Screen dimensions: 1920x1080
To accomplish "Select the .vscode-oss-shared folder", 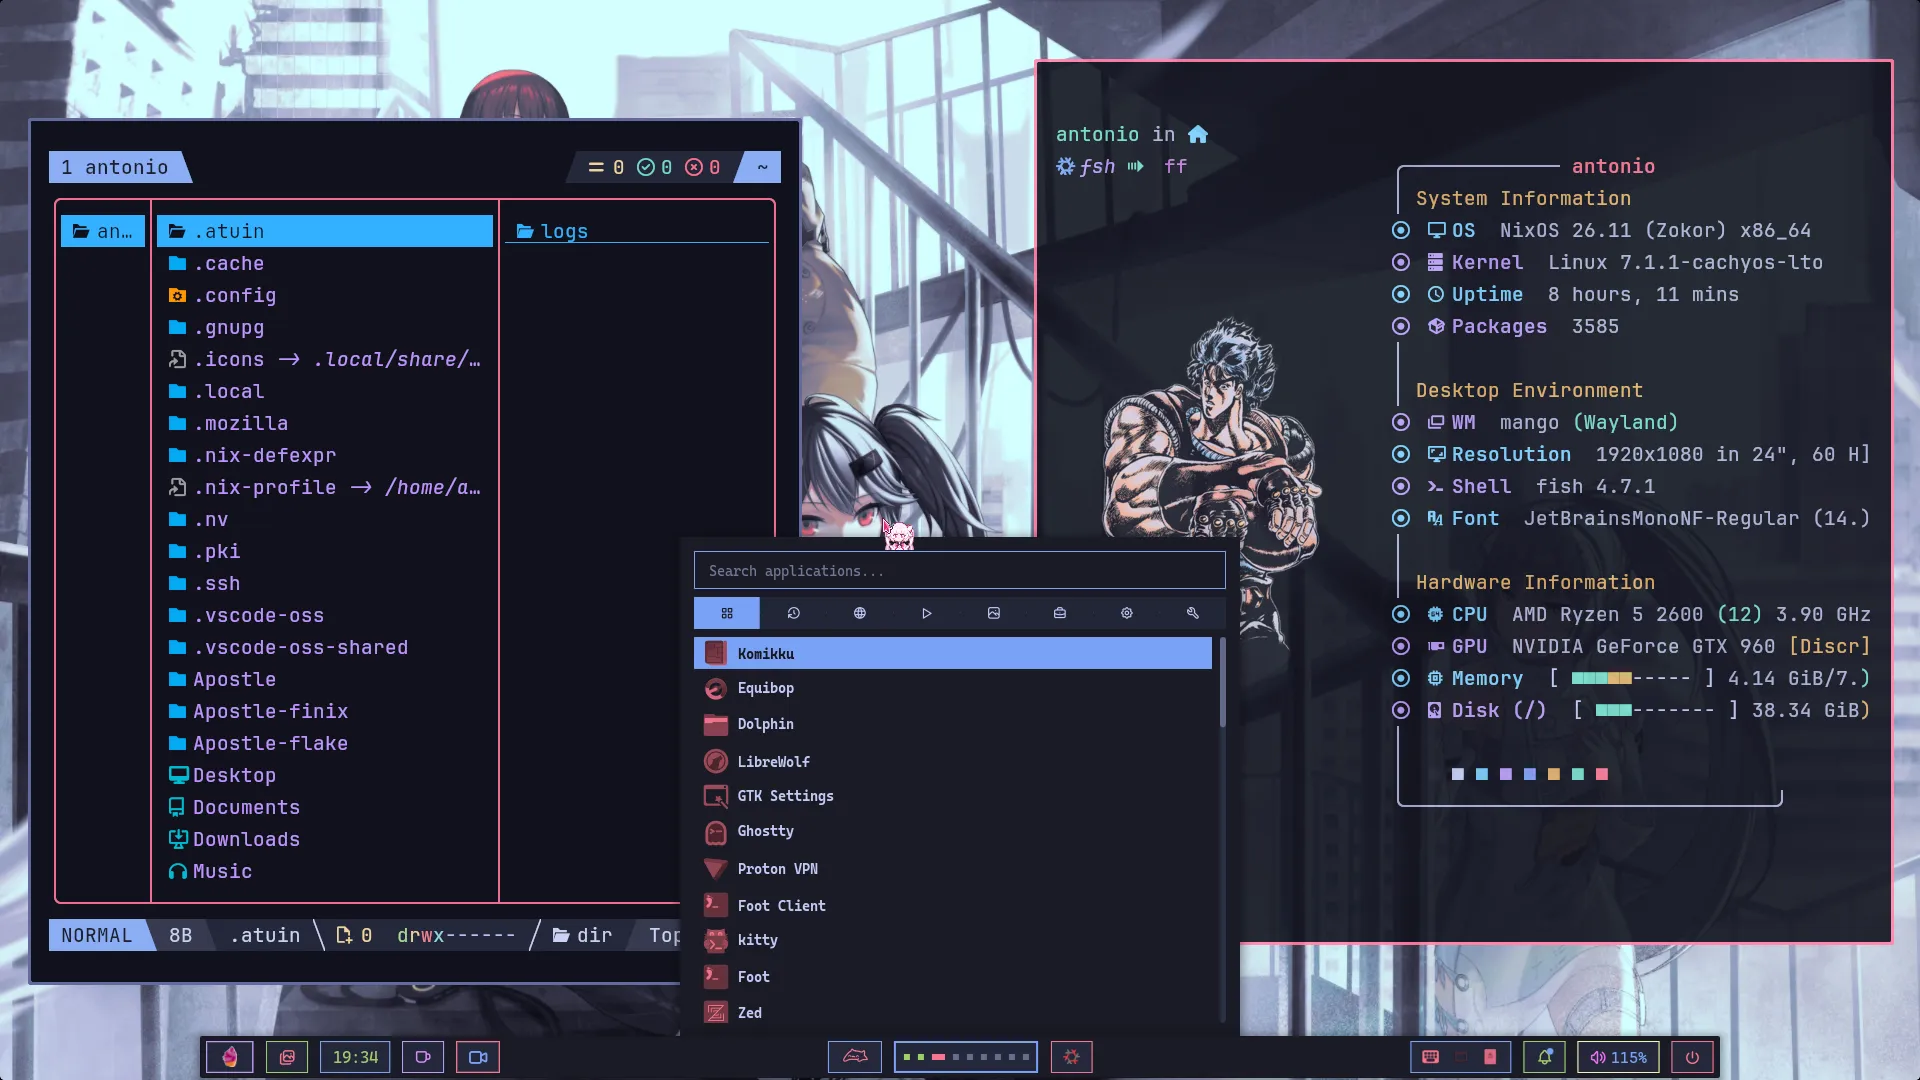I will point(325,647).
